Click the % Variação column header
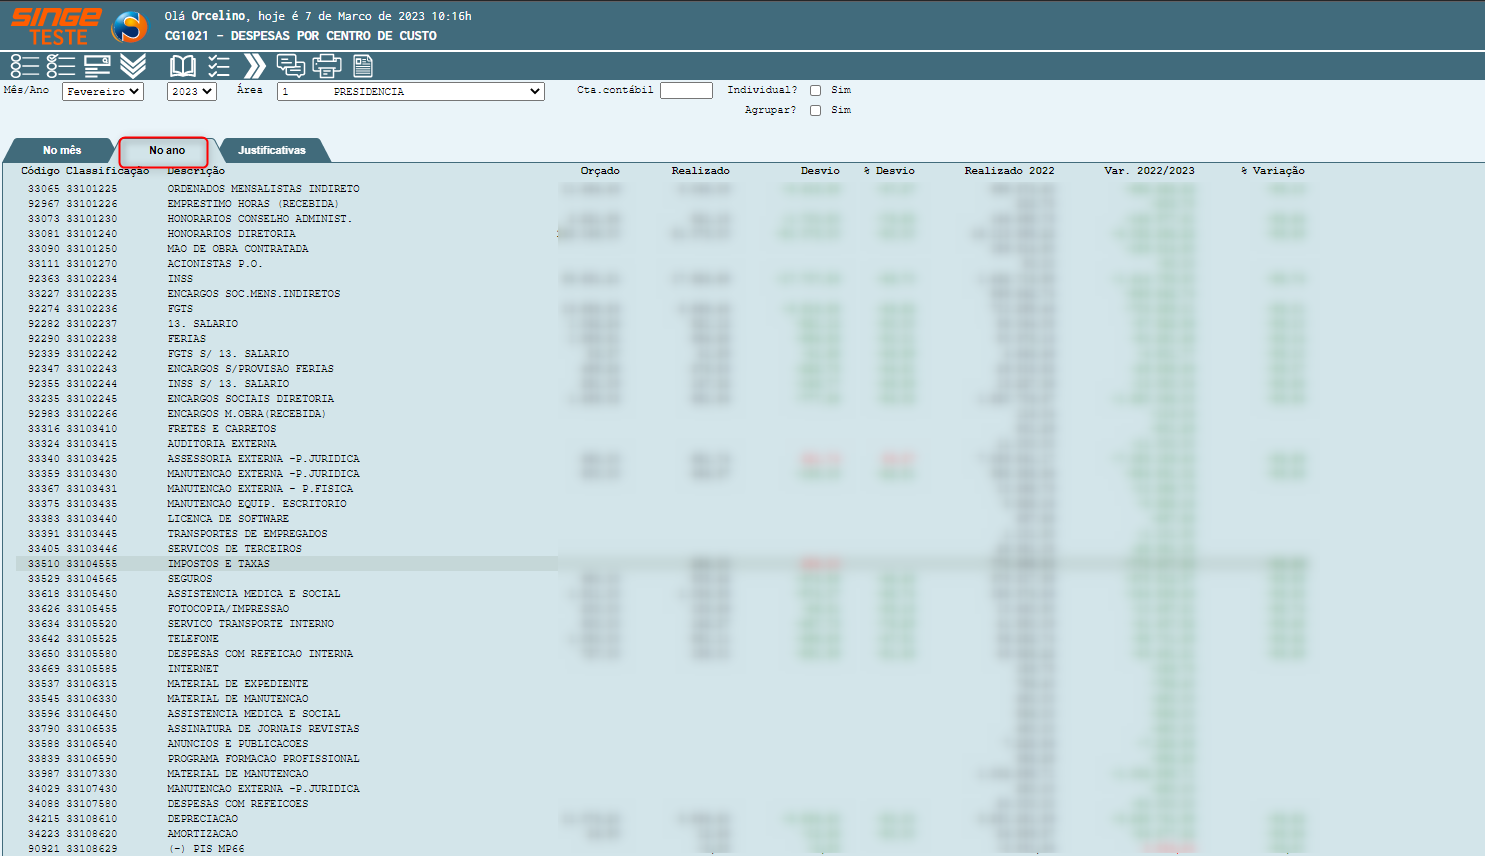The image size is (1485, 856). 1273,171
